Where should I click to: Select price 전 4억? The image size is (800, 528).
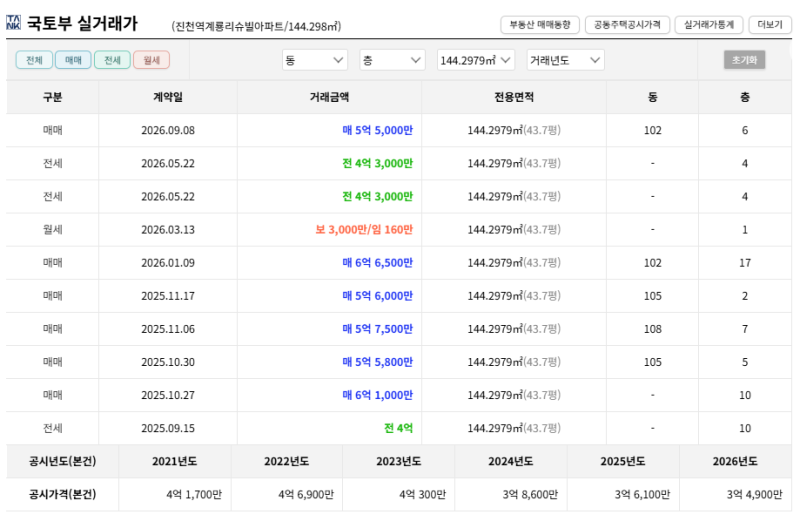[398, 428]
